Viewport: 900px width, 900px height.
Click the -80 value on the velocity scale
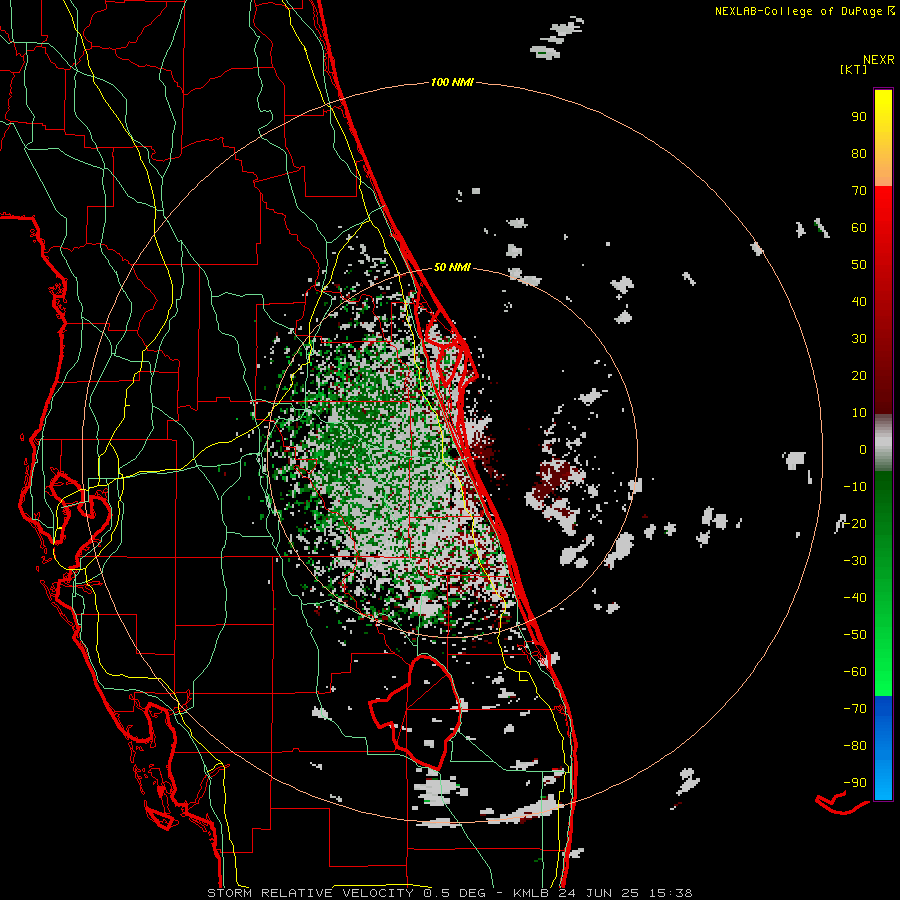855,746
